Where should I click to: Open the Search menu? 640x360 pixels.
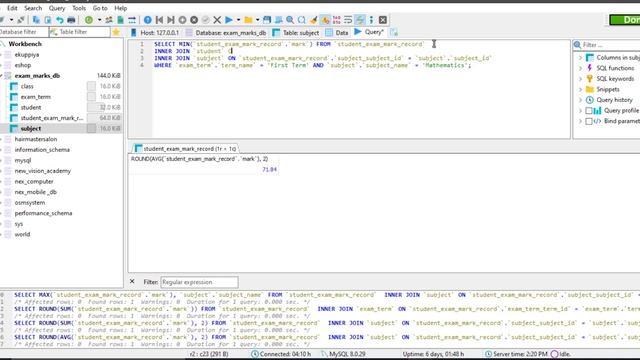coord(33,8)
